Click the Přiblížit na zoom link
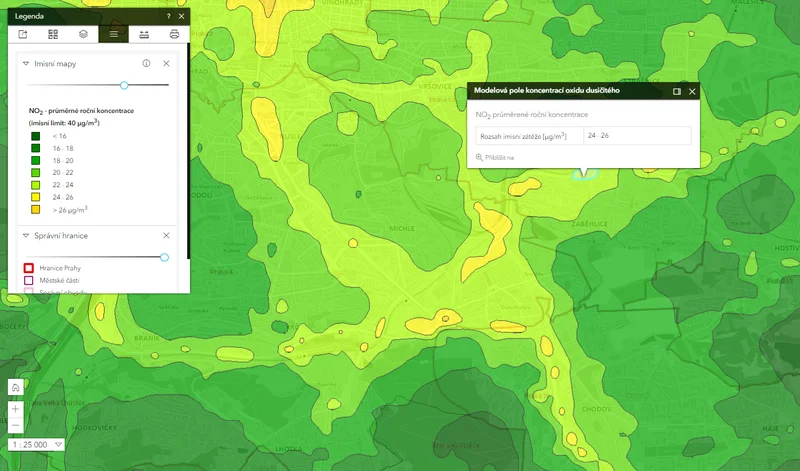Viewport: 800px width, 471px height. pyautogui.click(x=495, y=157)
